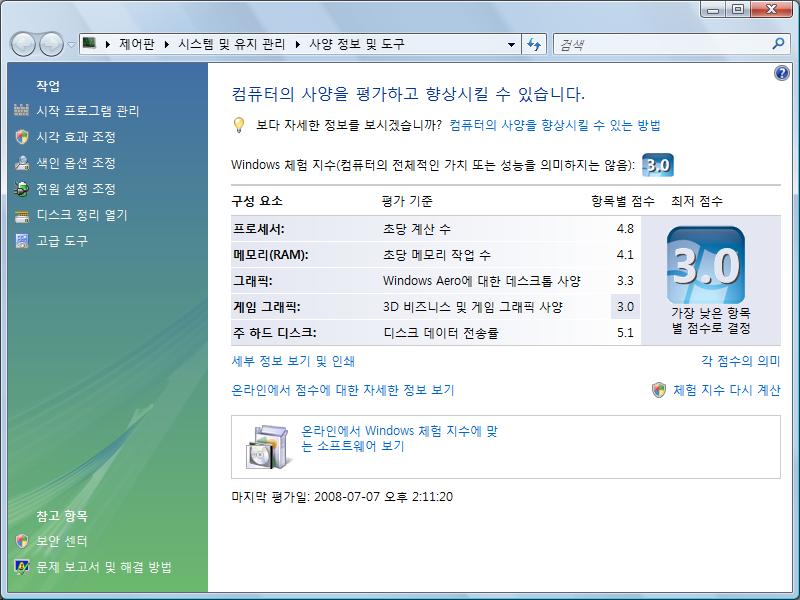Image resolution: width=800 pixels, height=600 pixels.
Task: Open 고급 도구 task link
Action: 62,241
